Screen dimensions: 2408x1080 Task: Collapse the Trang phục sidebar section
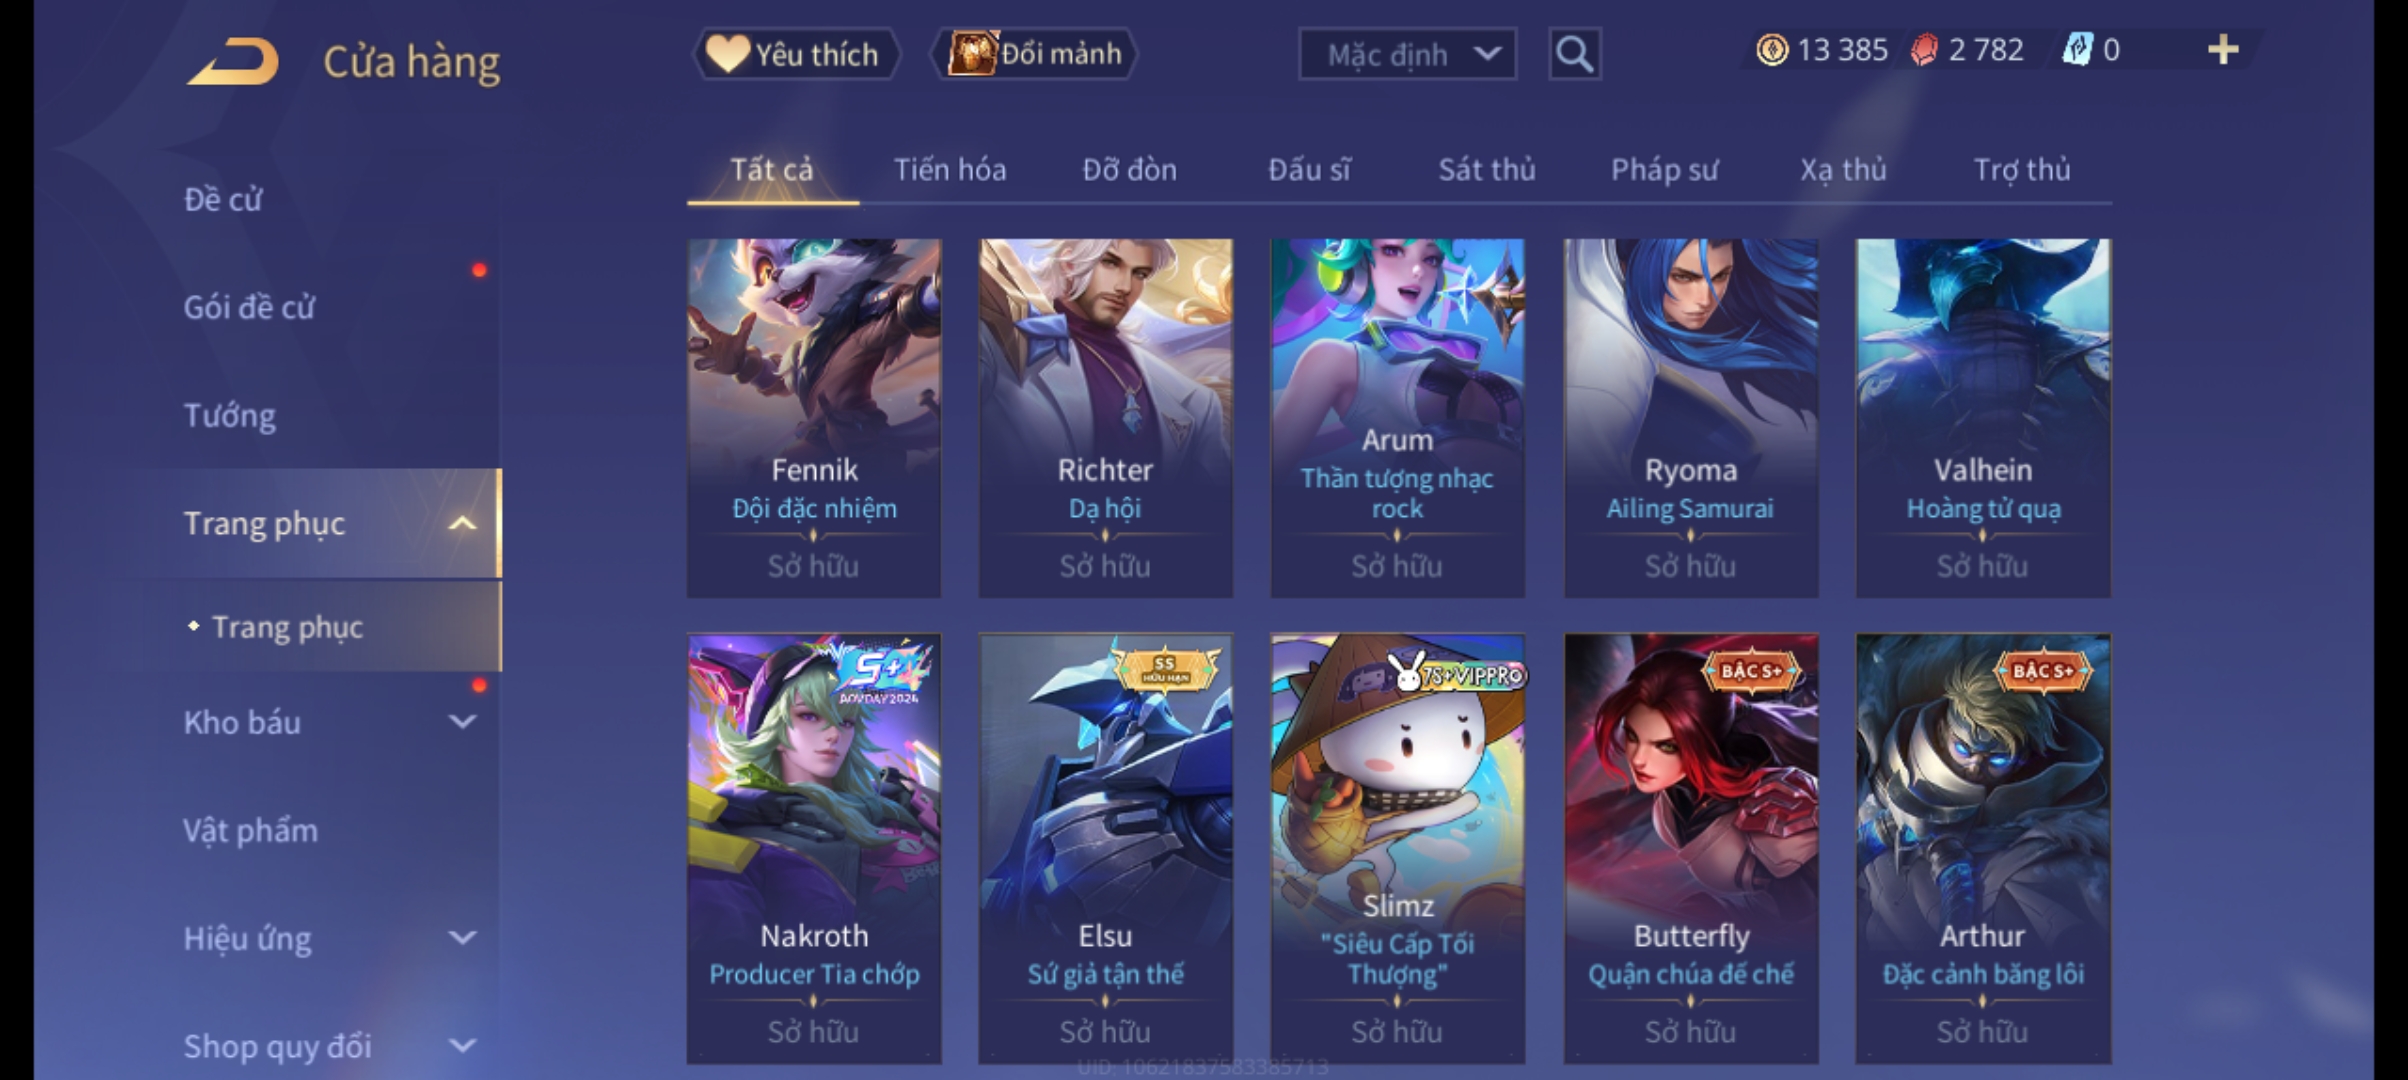pos(462,523)
